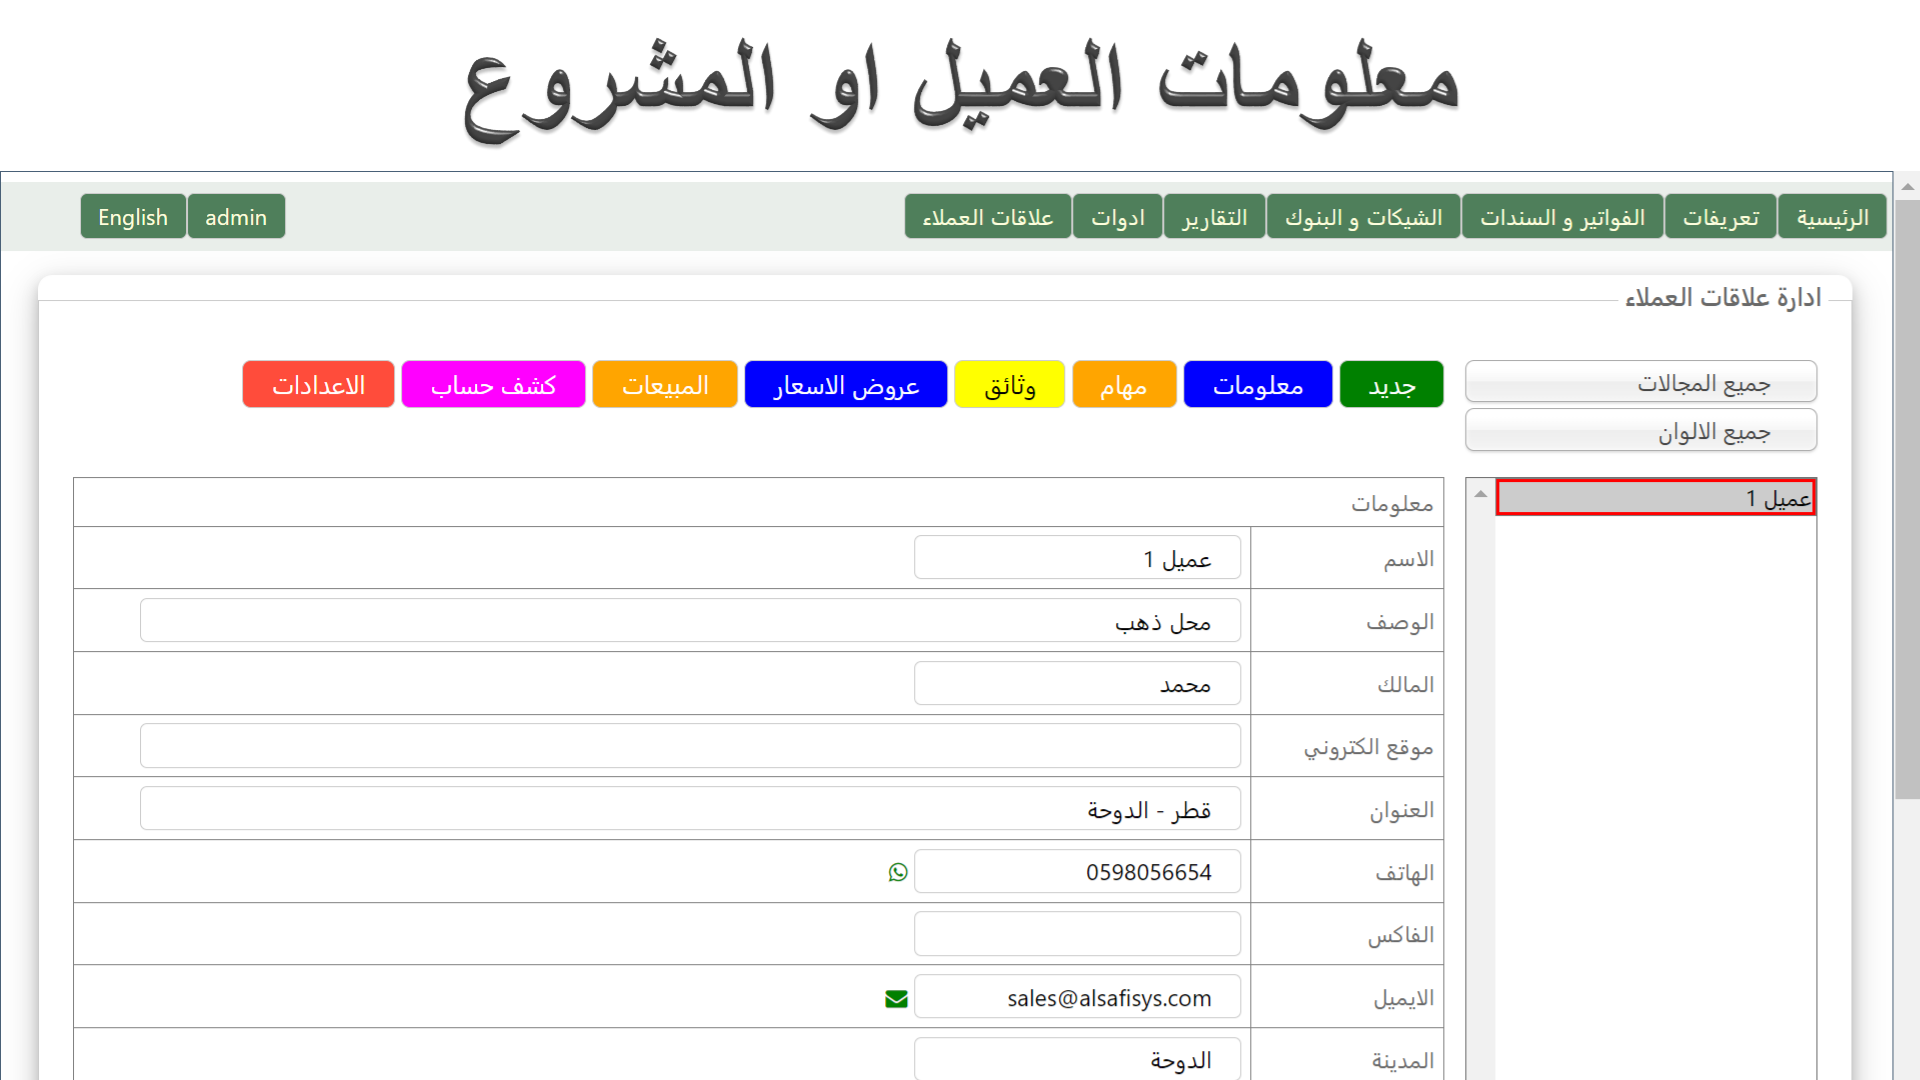The image size is (1920, 1080).
Task: Open عروض الاسعار quotations tab
Action: (845, 385)
